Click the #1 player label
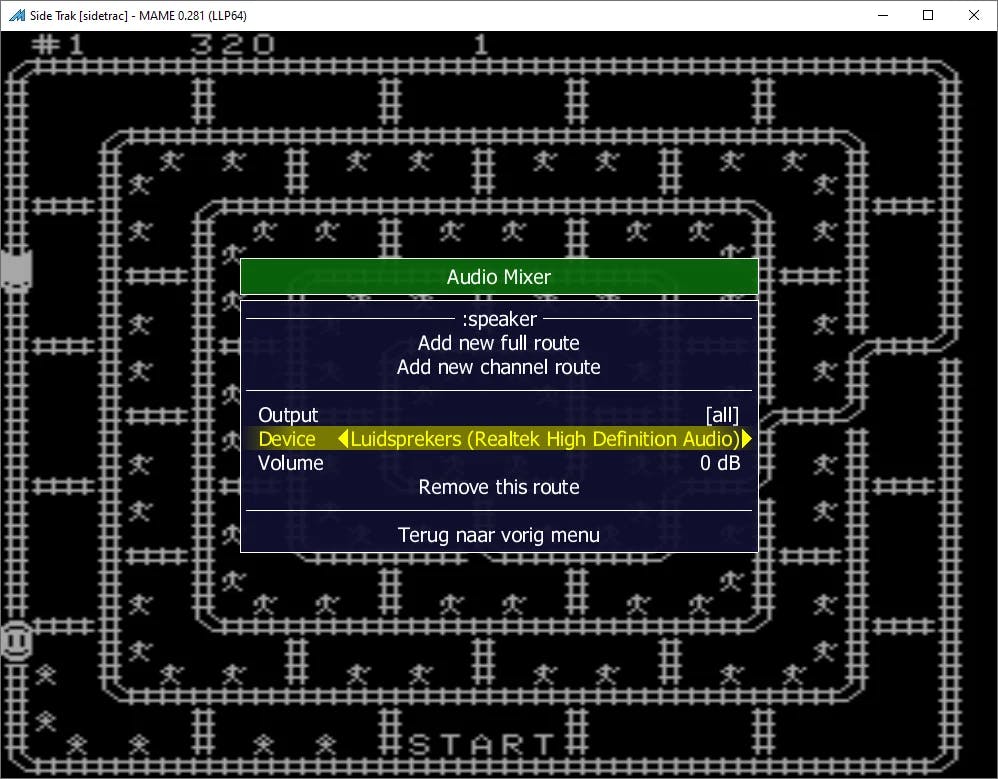The width and height of the screenshot is (998, 779). (x=58, y=45)
